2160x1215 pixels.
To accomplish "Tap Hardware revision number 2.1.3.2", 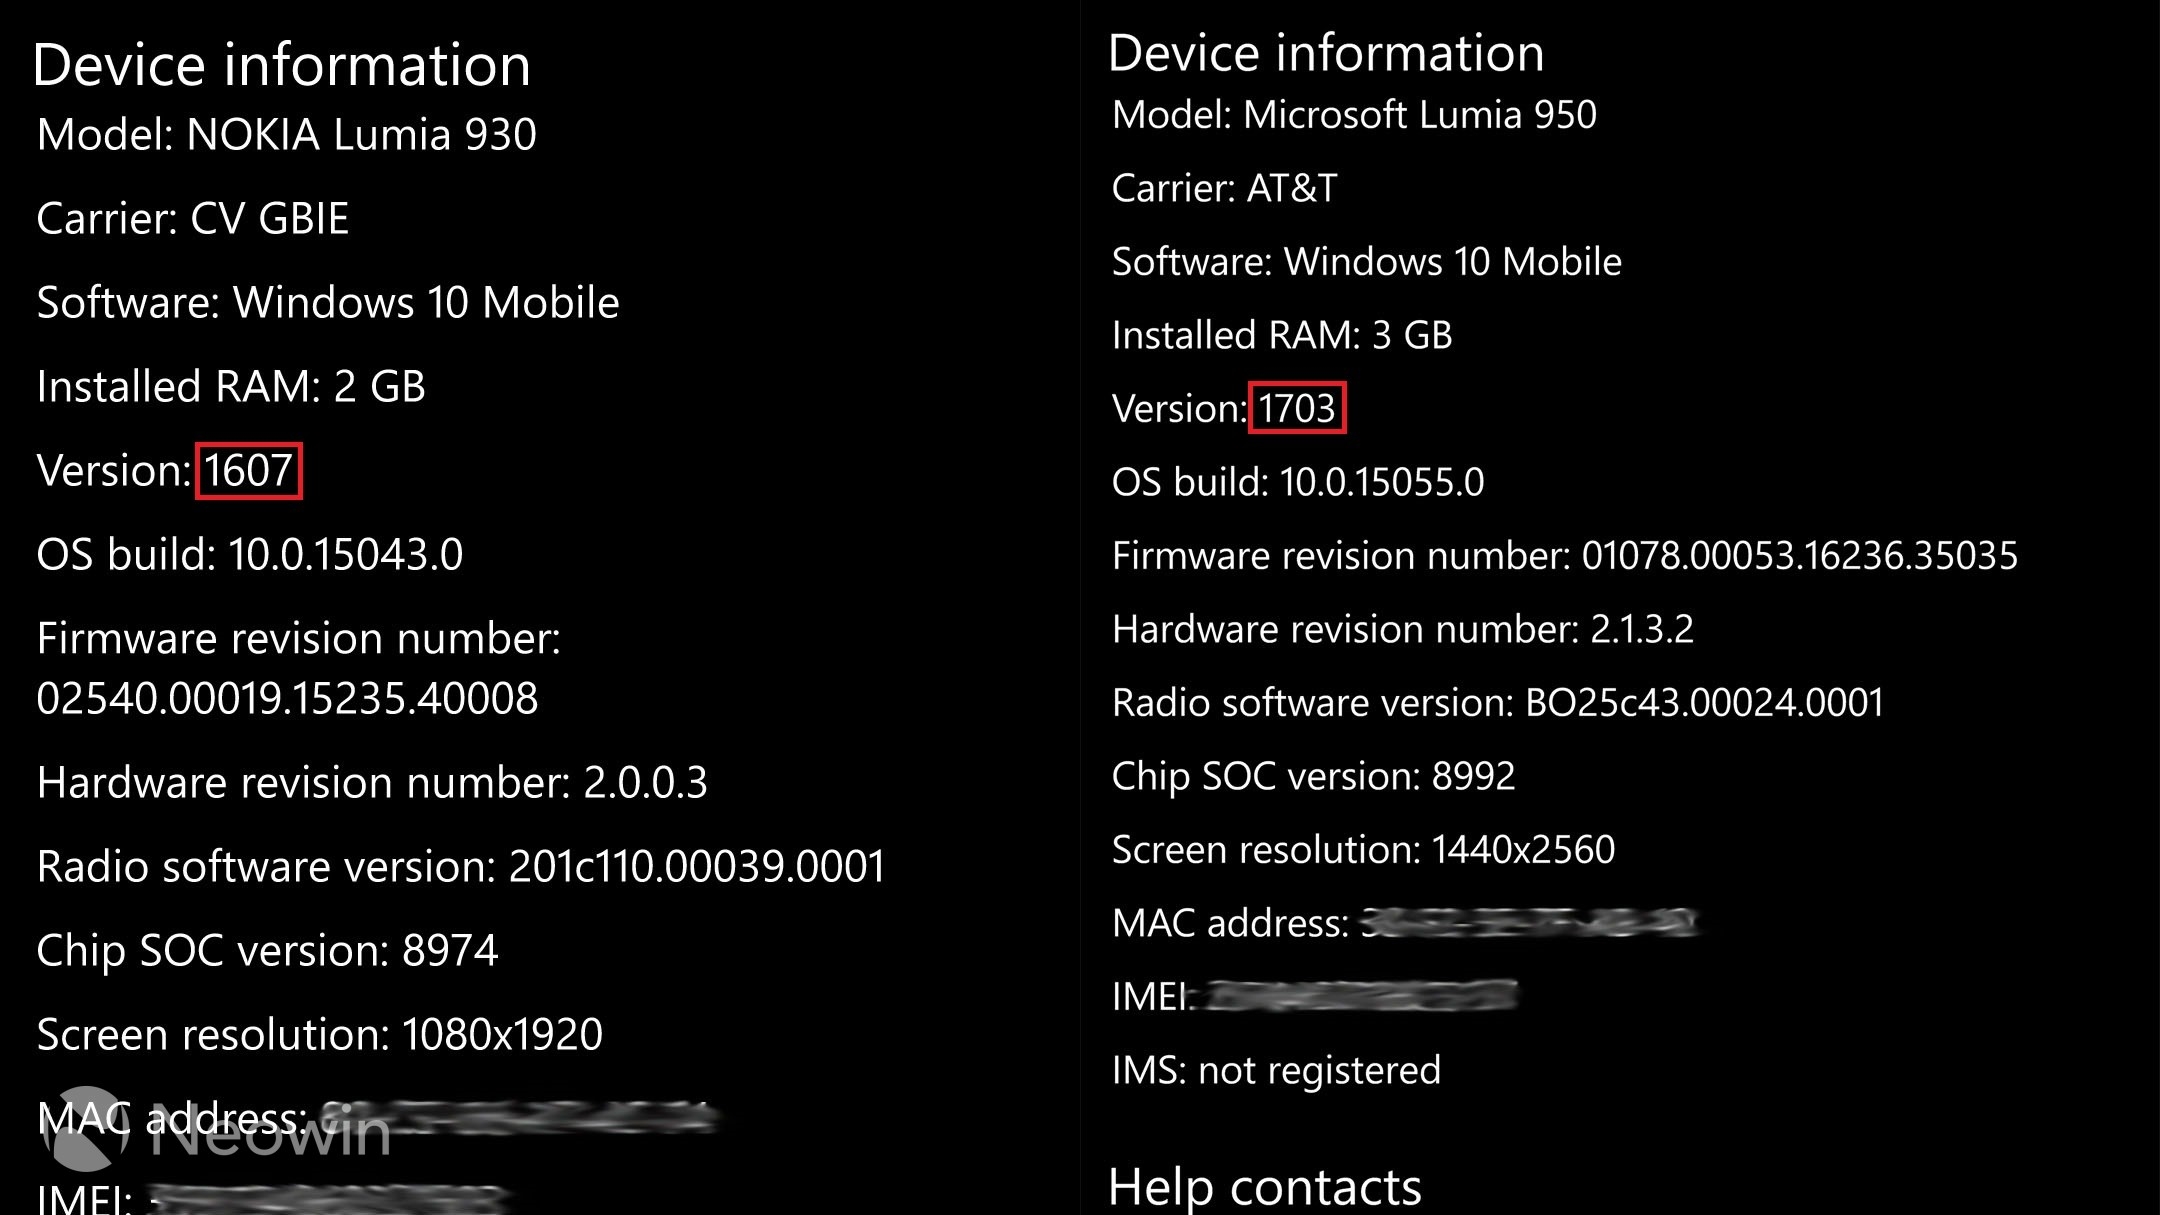I will click(x=1402, y=629).
